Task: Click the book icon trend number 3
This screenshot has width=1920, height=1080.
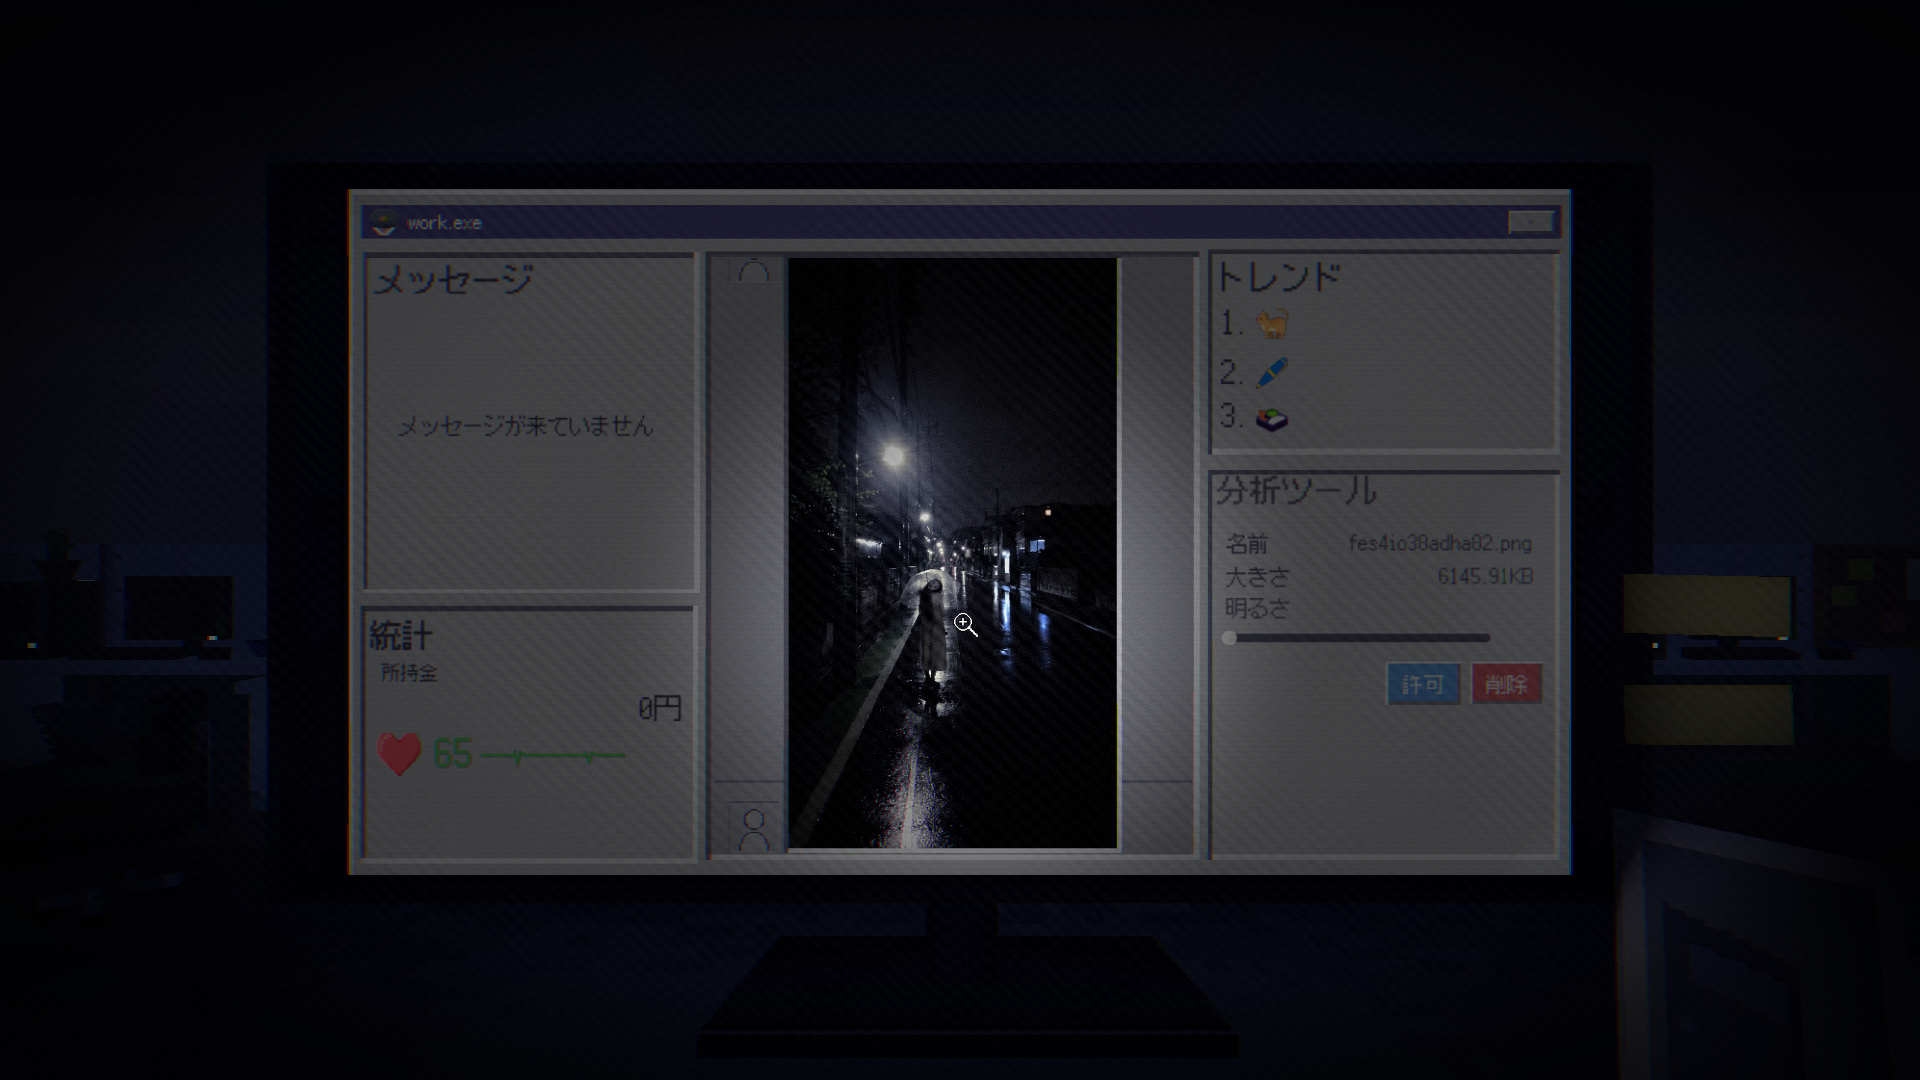Action: pos(1272,418)
